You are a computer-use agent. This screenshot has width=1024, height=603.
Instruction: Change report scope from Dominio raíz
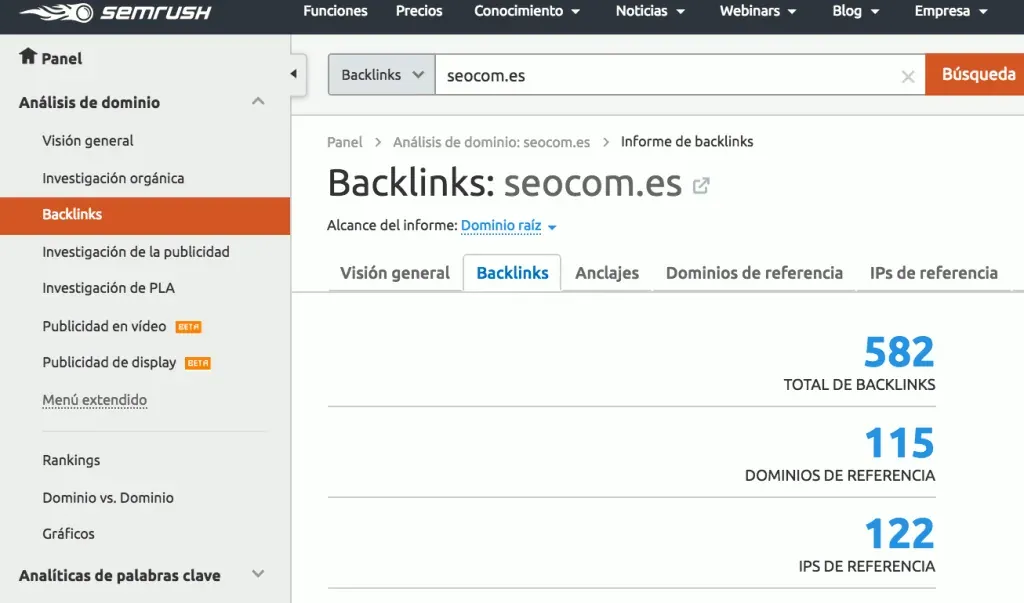pos(508,226)
